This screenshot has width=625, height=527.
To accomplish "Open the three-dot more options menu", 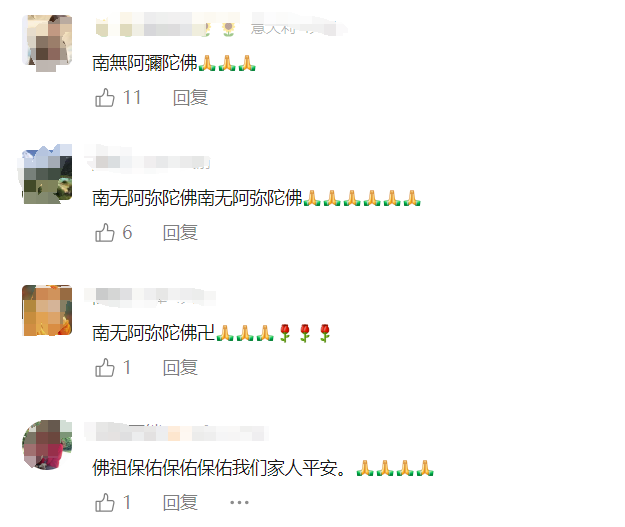I will [239, 502].
